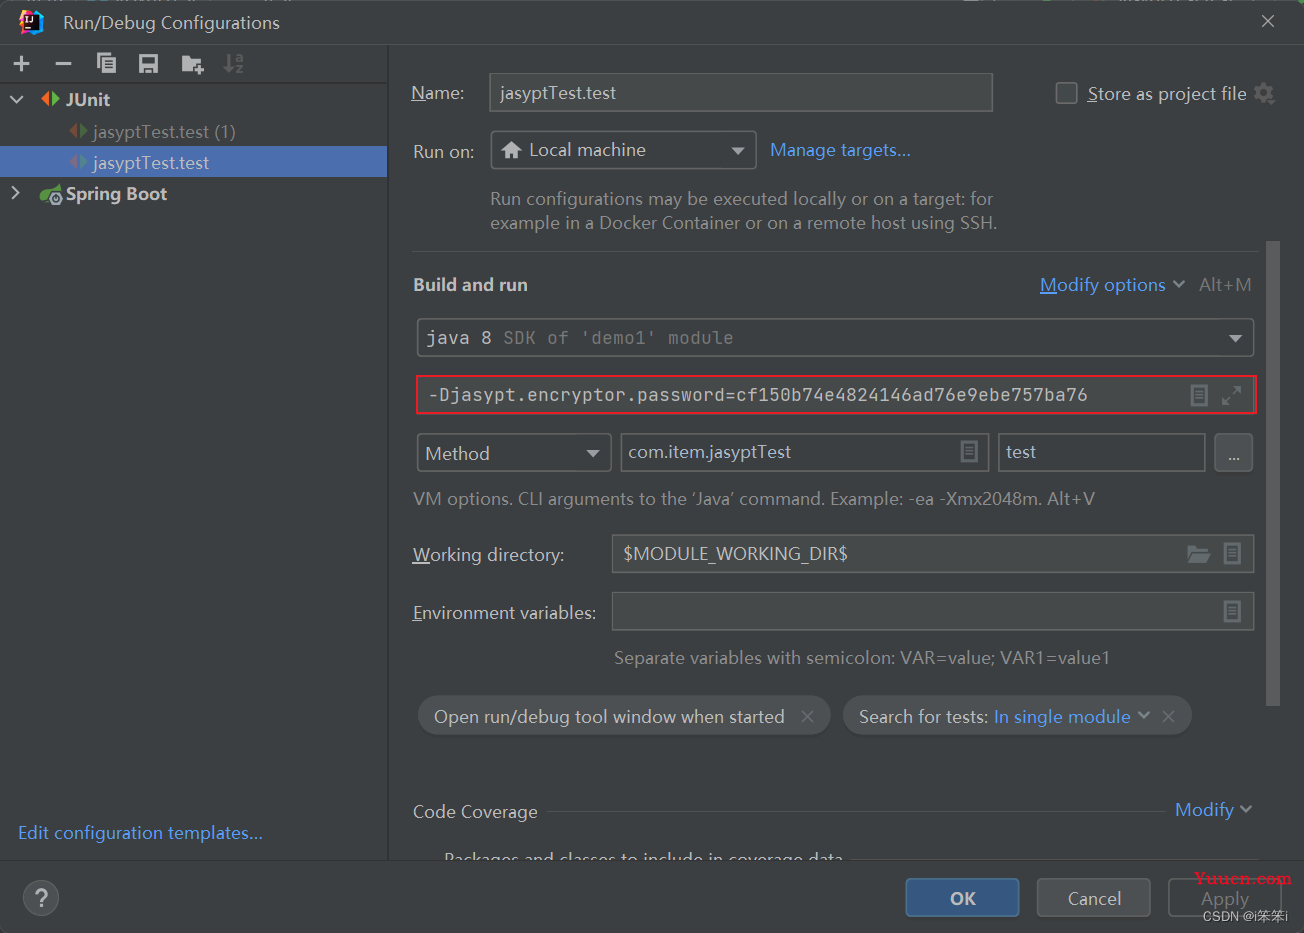
Task: Click Manage targets link
Action: click(840, 150)
